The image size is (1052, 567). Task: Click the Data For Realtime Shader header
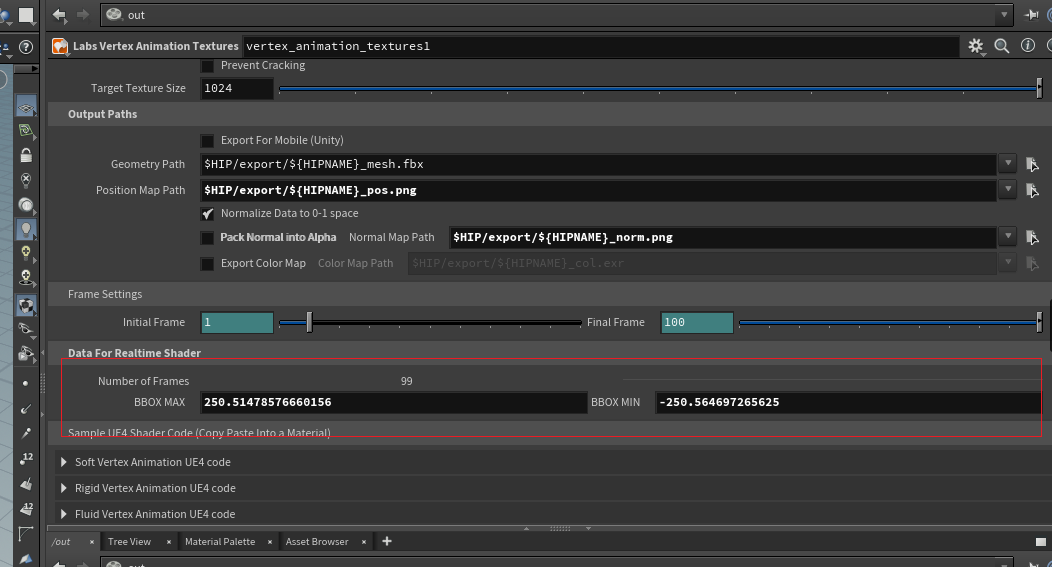(134, 353)
